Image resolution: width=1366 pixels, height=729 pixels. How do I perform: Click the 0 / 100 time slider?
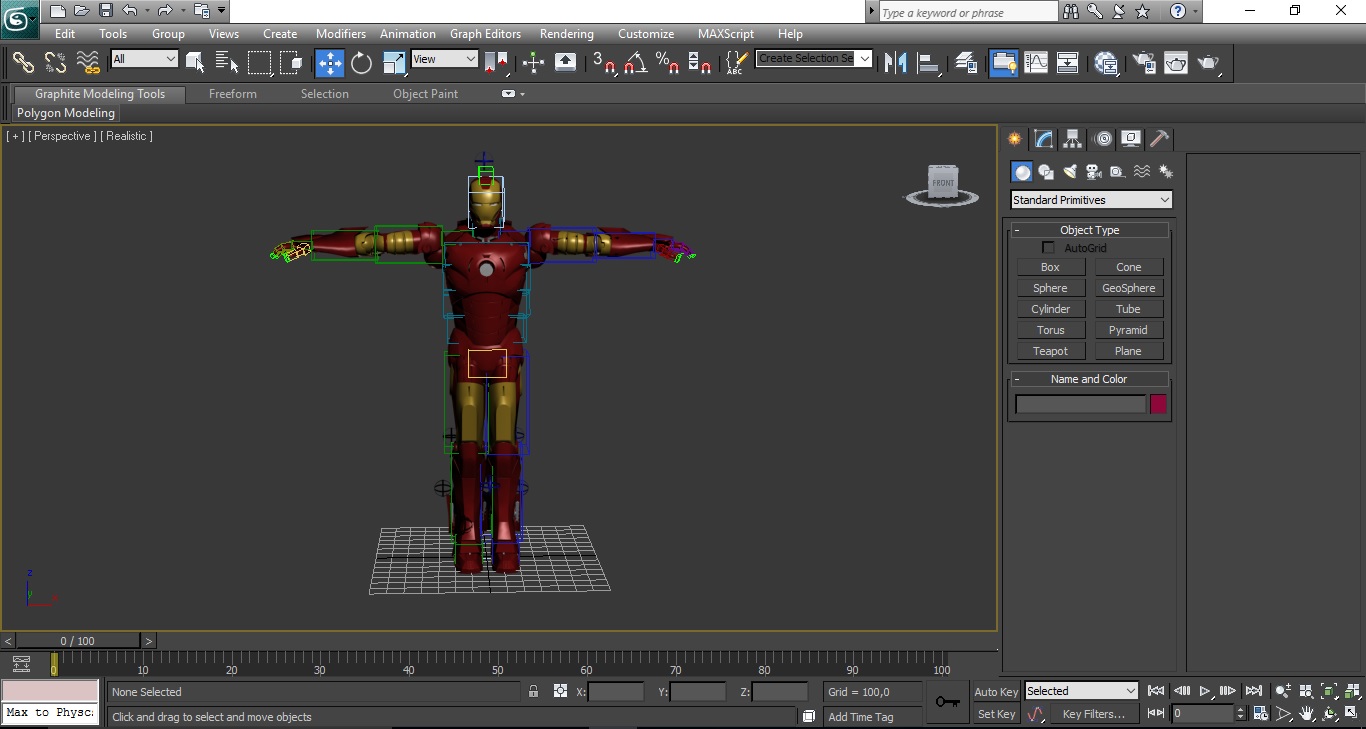point(78,641)
